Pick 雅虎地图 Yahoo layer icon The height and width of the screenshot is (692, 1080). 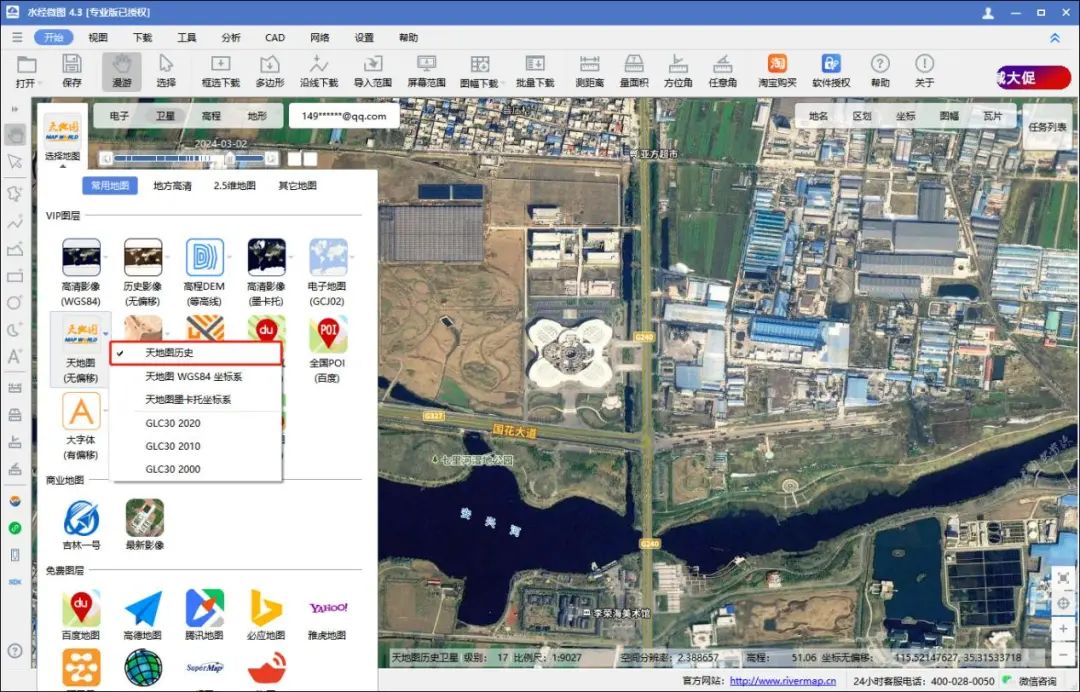(328, 609)
